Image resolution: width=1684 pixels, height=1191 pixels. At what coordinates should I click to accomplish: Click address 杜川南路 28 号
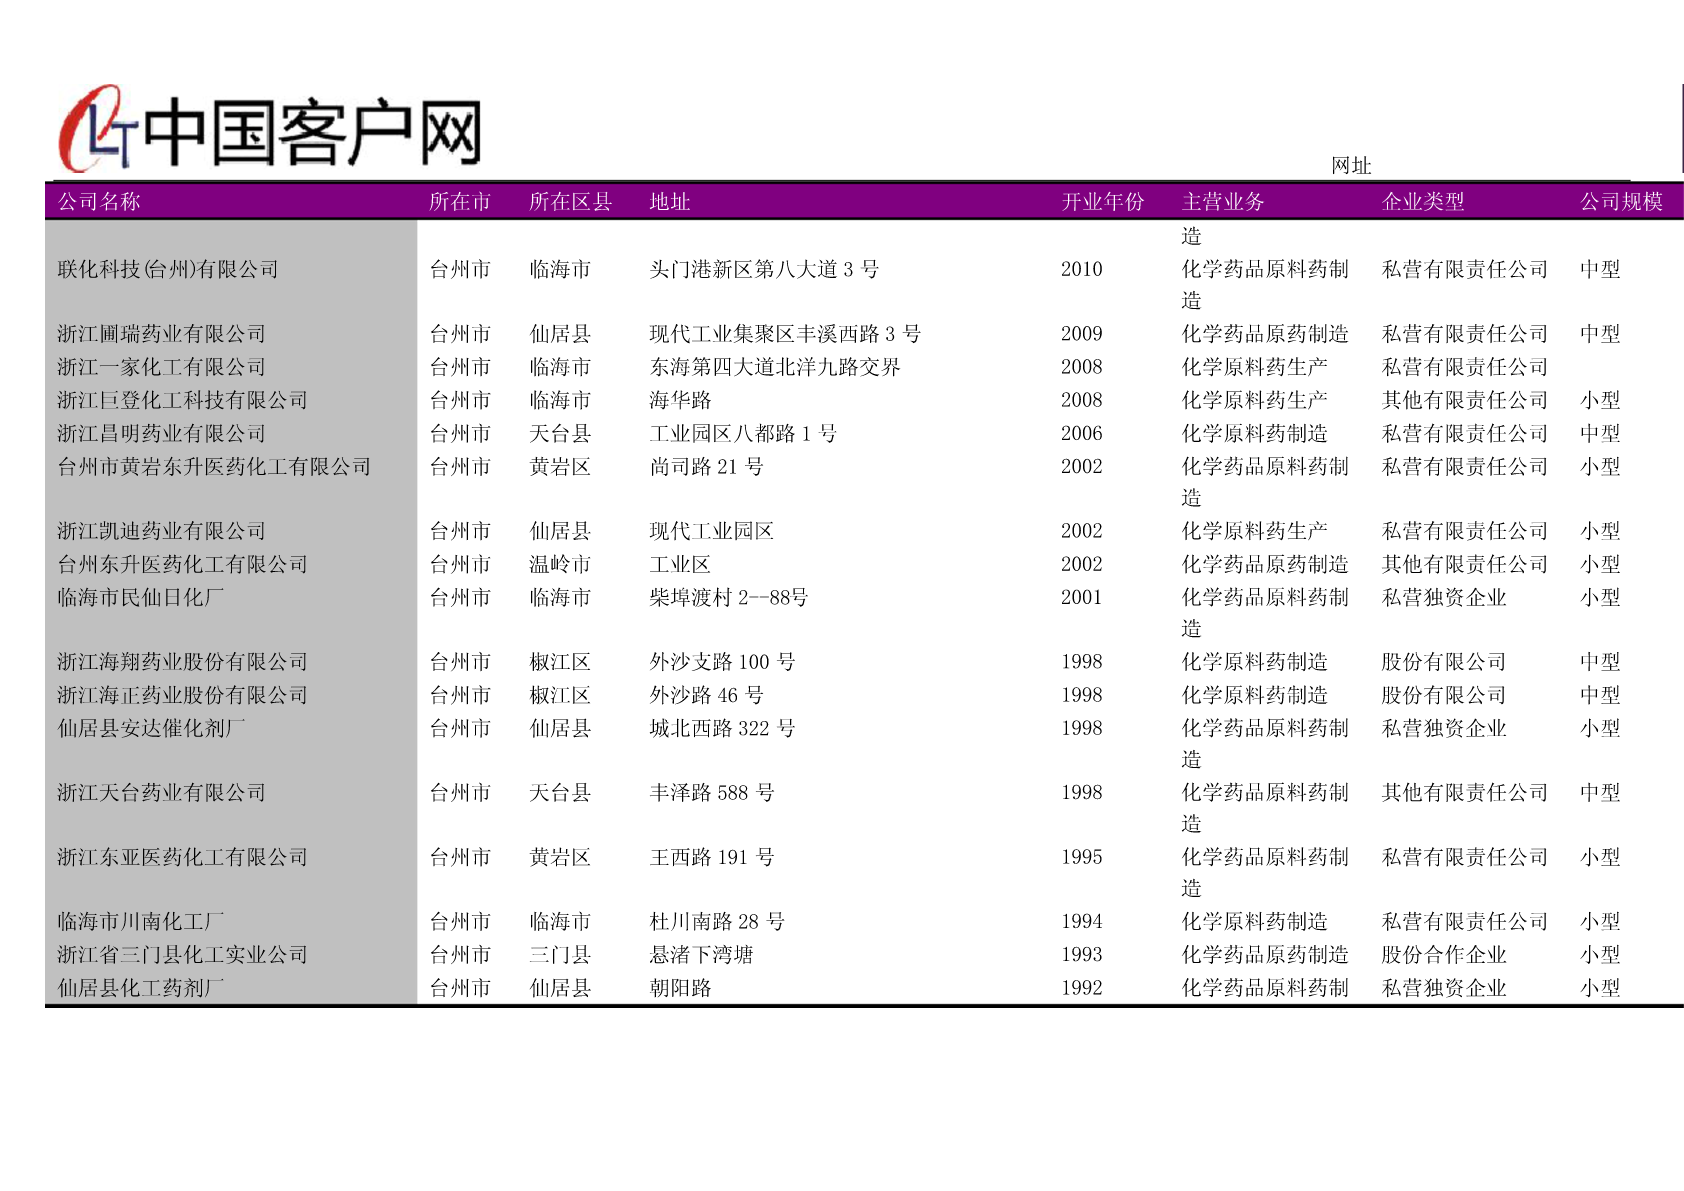click(x=717, y=921)
